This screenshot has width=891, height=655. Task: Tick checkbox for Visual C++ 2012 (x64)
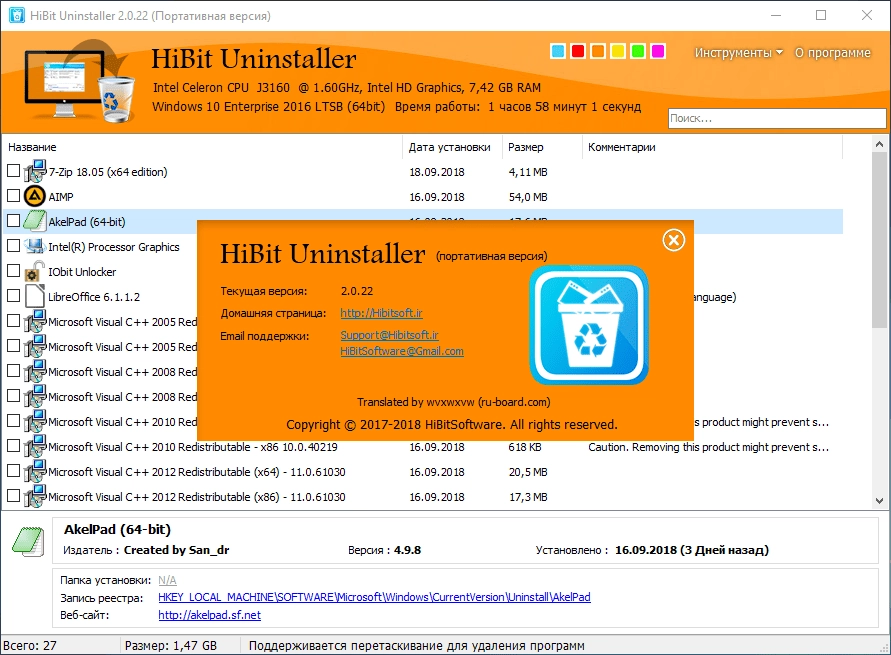13,470
